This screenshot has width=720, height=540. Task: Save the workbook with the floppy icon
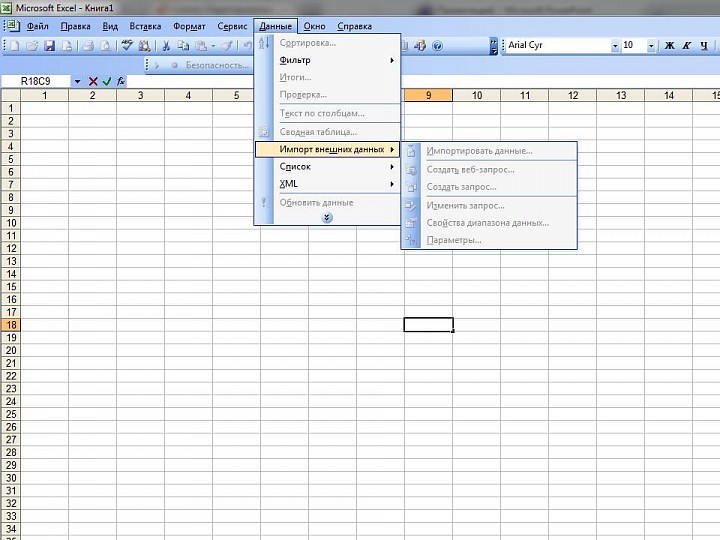pyautogui.click(x=49, y=45)
